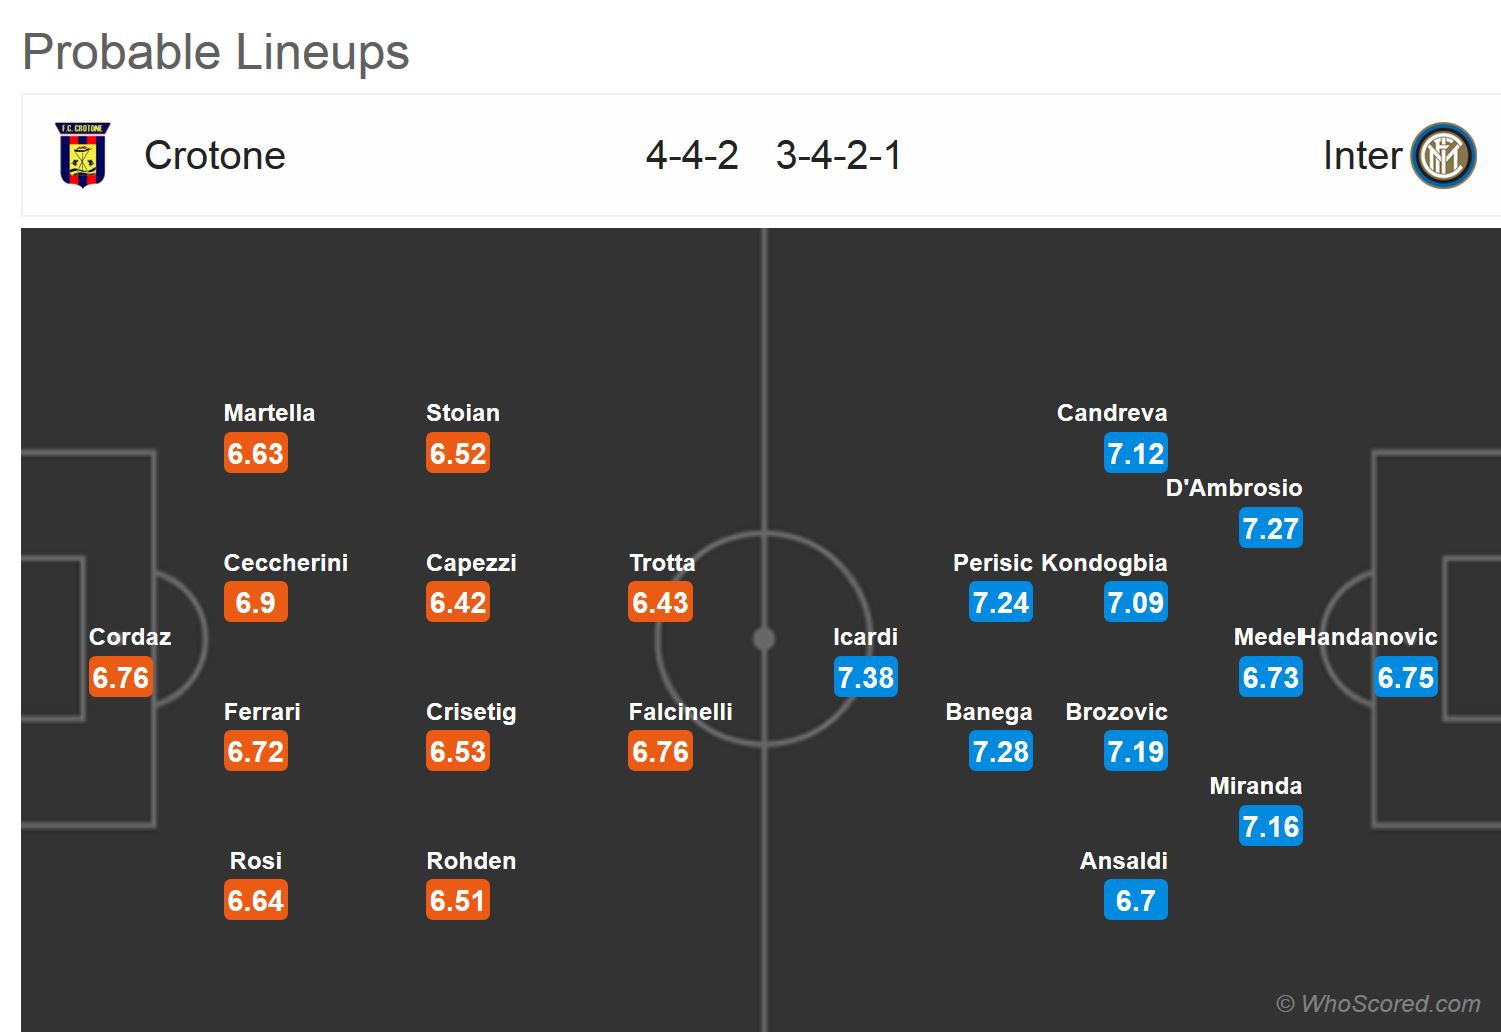Click the 4-4-2 formation text
The height and width of the screenshot is (1032, 1501).
pyautogui.click(x=692, y=155)
